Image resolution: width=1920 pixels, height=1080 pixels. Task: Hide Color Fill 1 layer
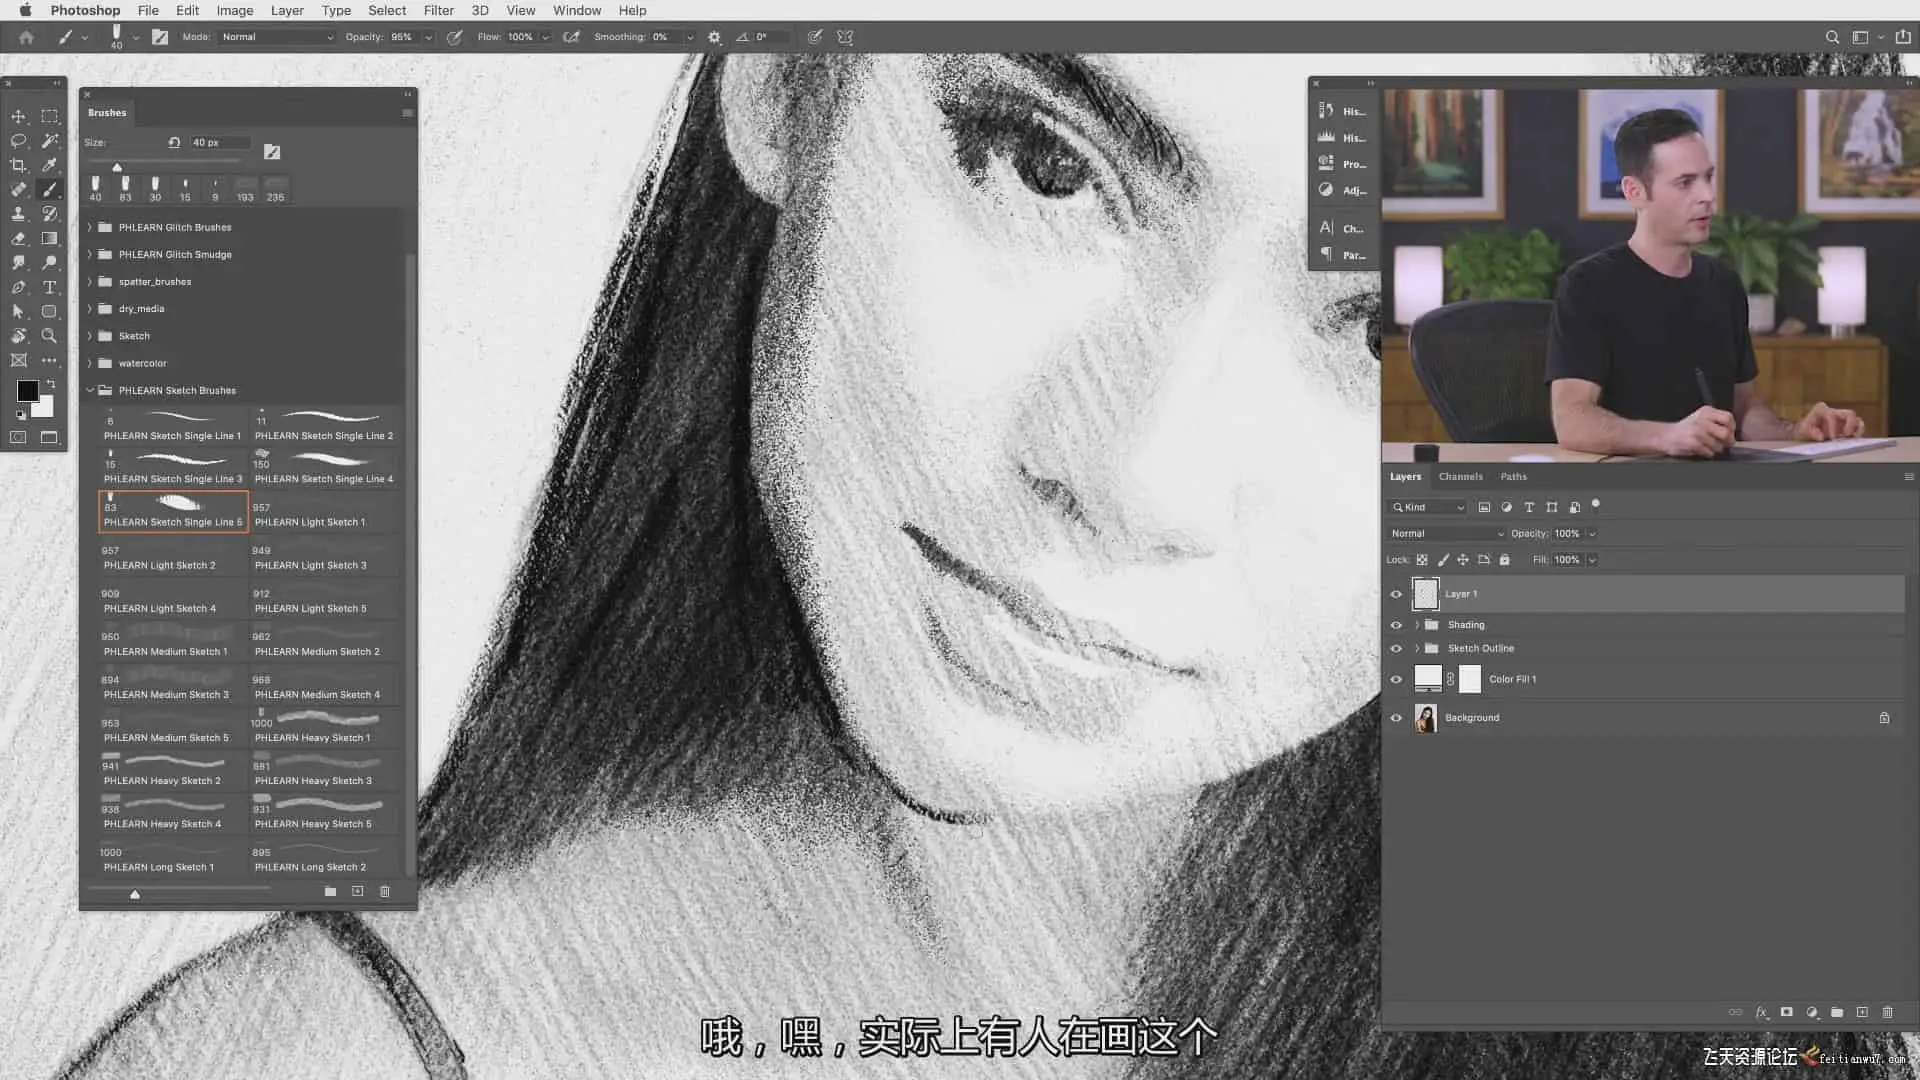(1396, 680)
